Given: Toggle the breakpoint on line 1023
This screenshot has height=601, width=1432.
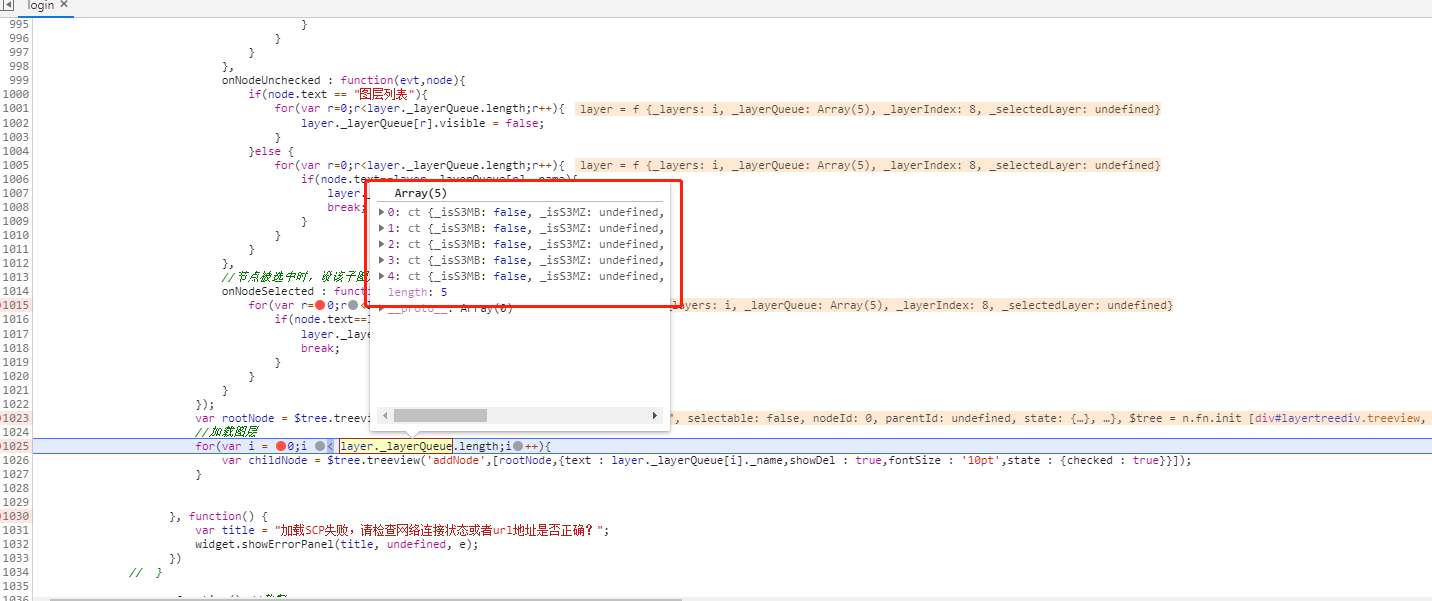Looking at the screenshot, I should tap(16, 418).
